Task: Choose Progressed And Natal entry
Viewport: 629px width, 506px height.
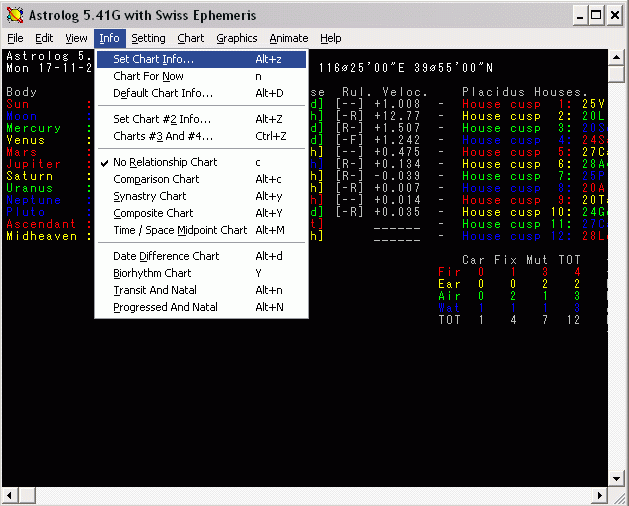Action: 201,307
